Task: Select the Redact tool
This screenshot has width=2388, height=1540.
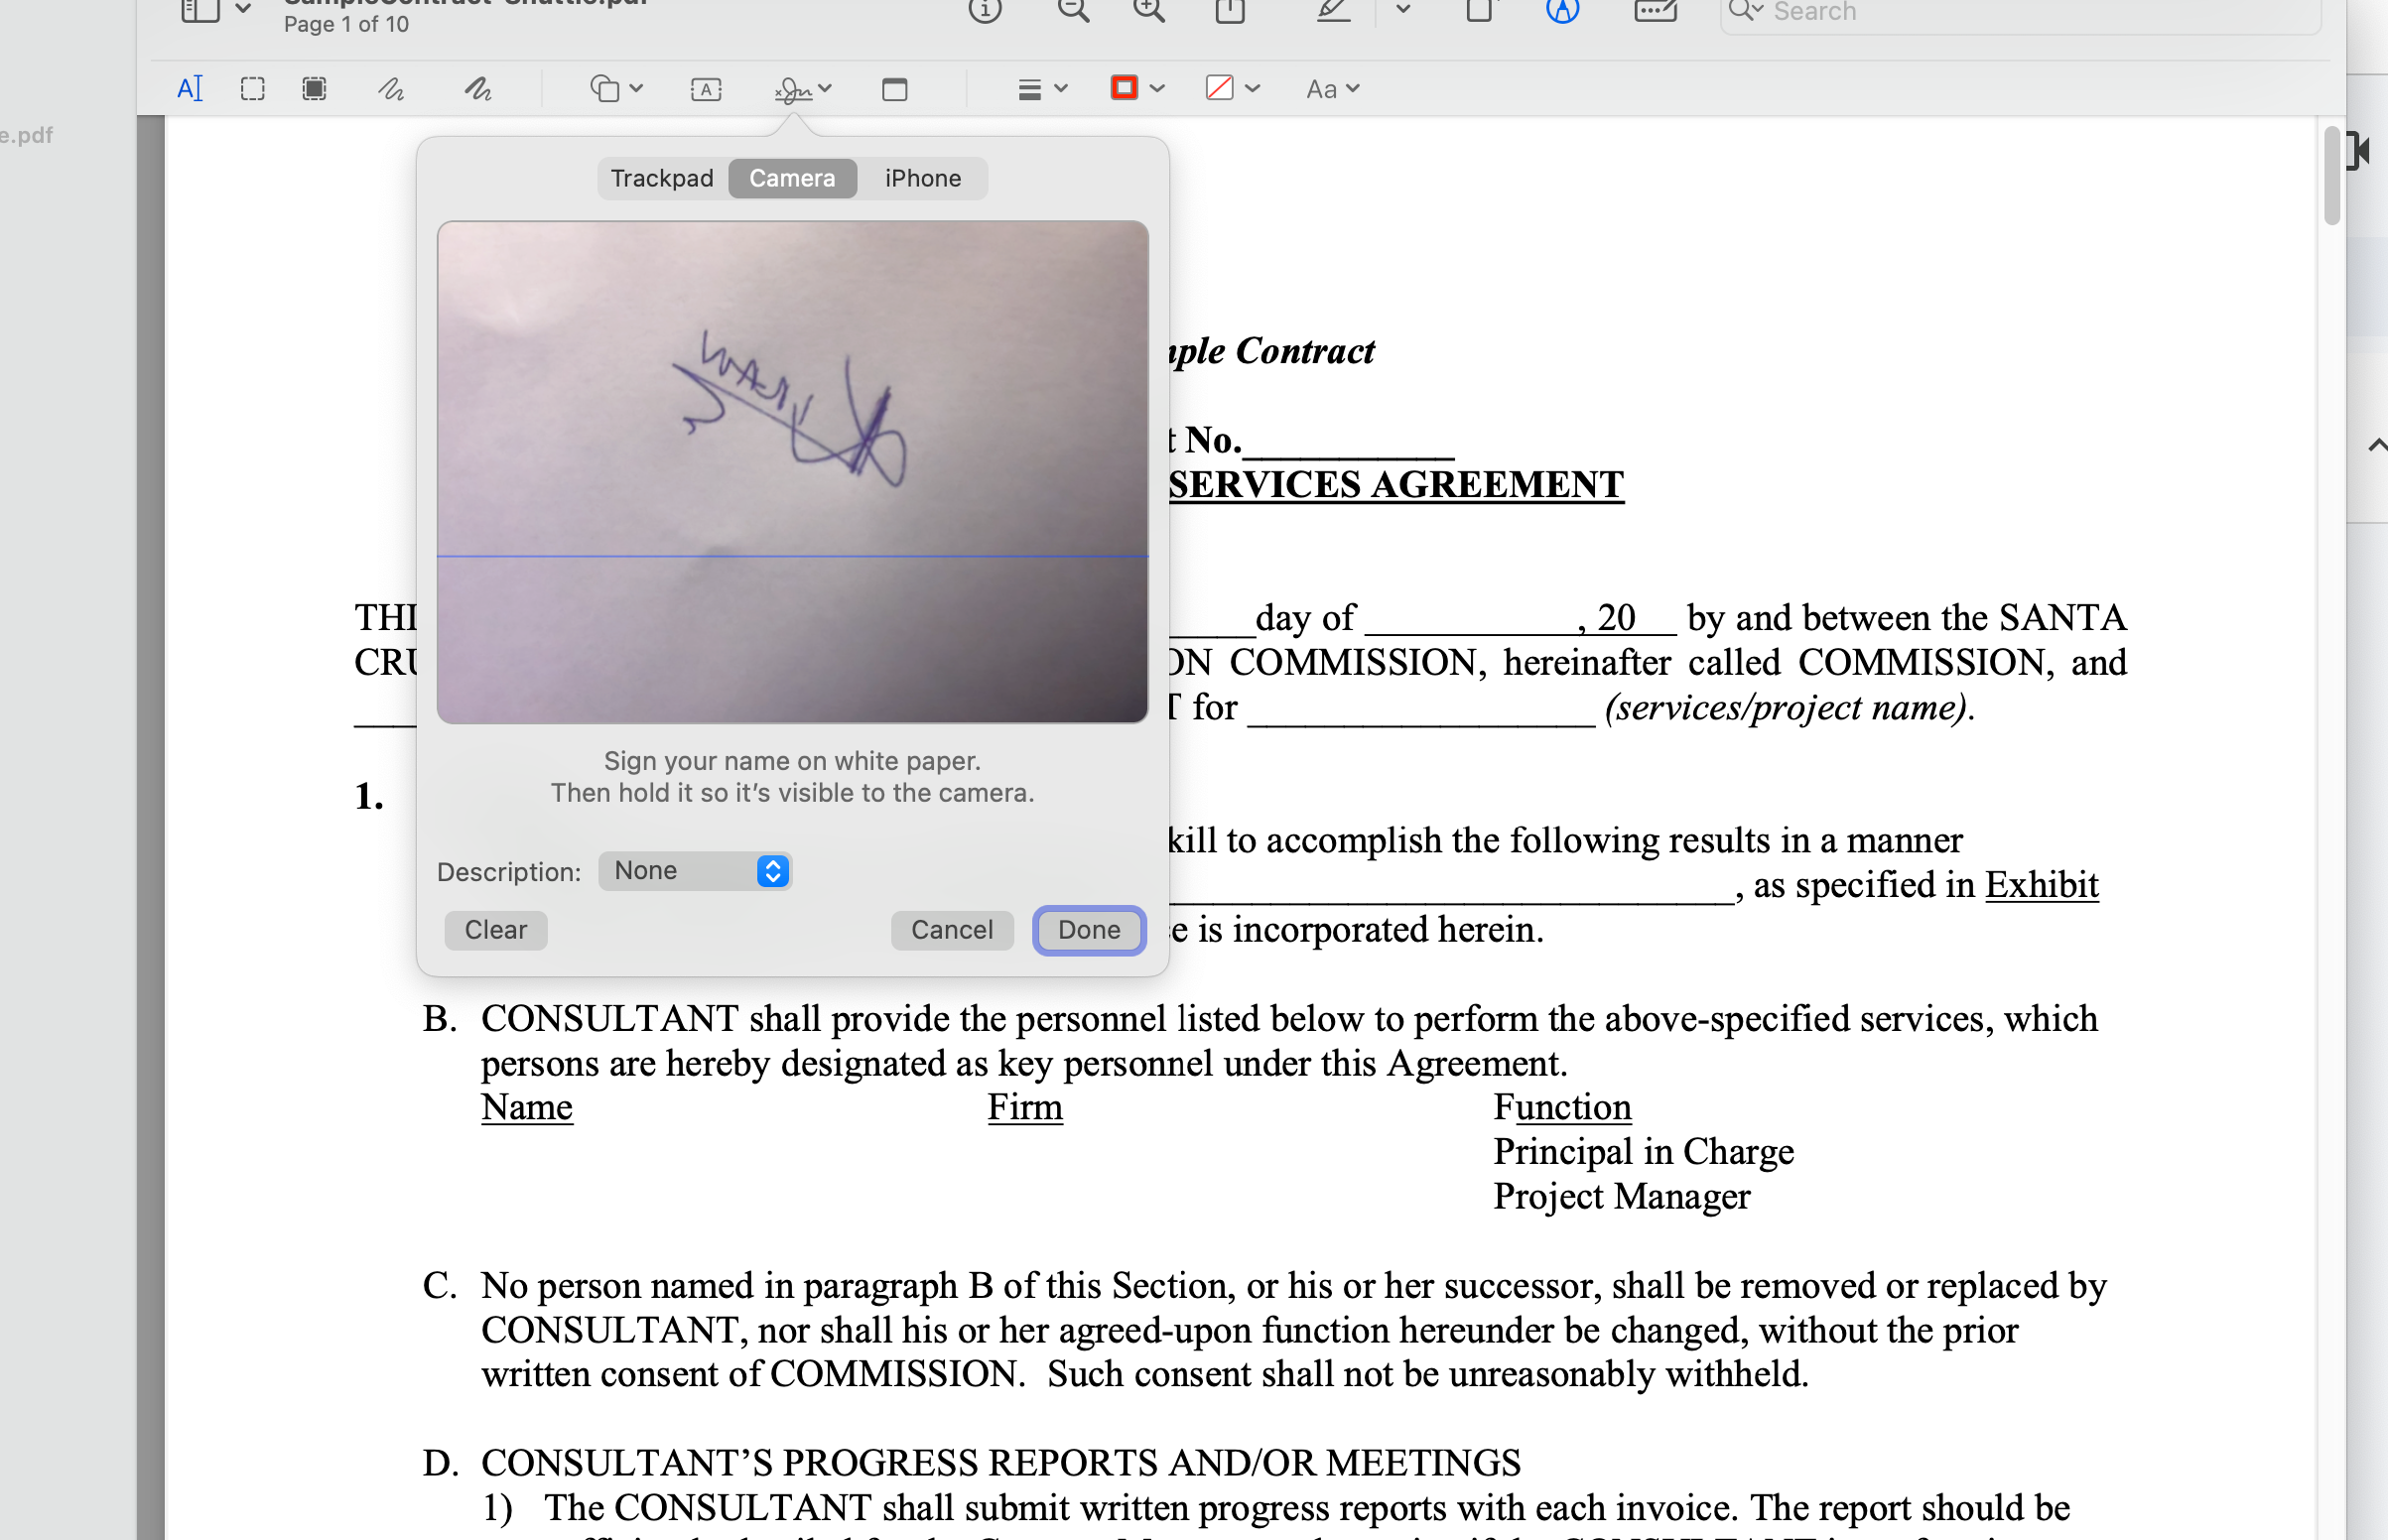Action: [x=314, y=89]
